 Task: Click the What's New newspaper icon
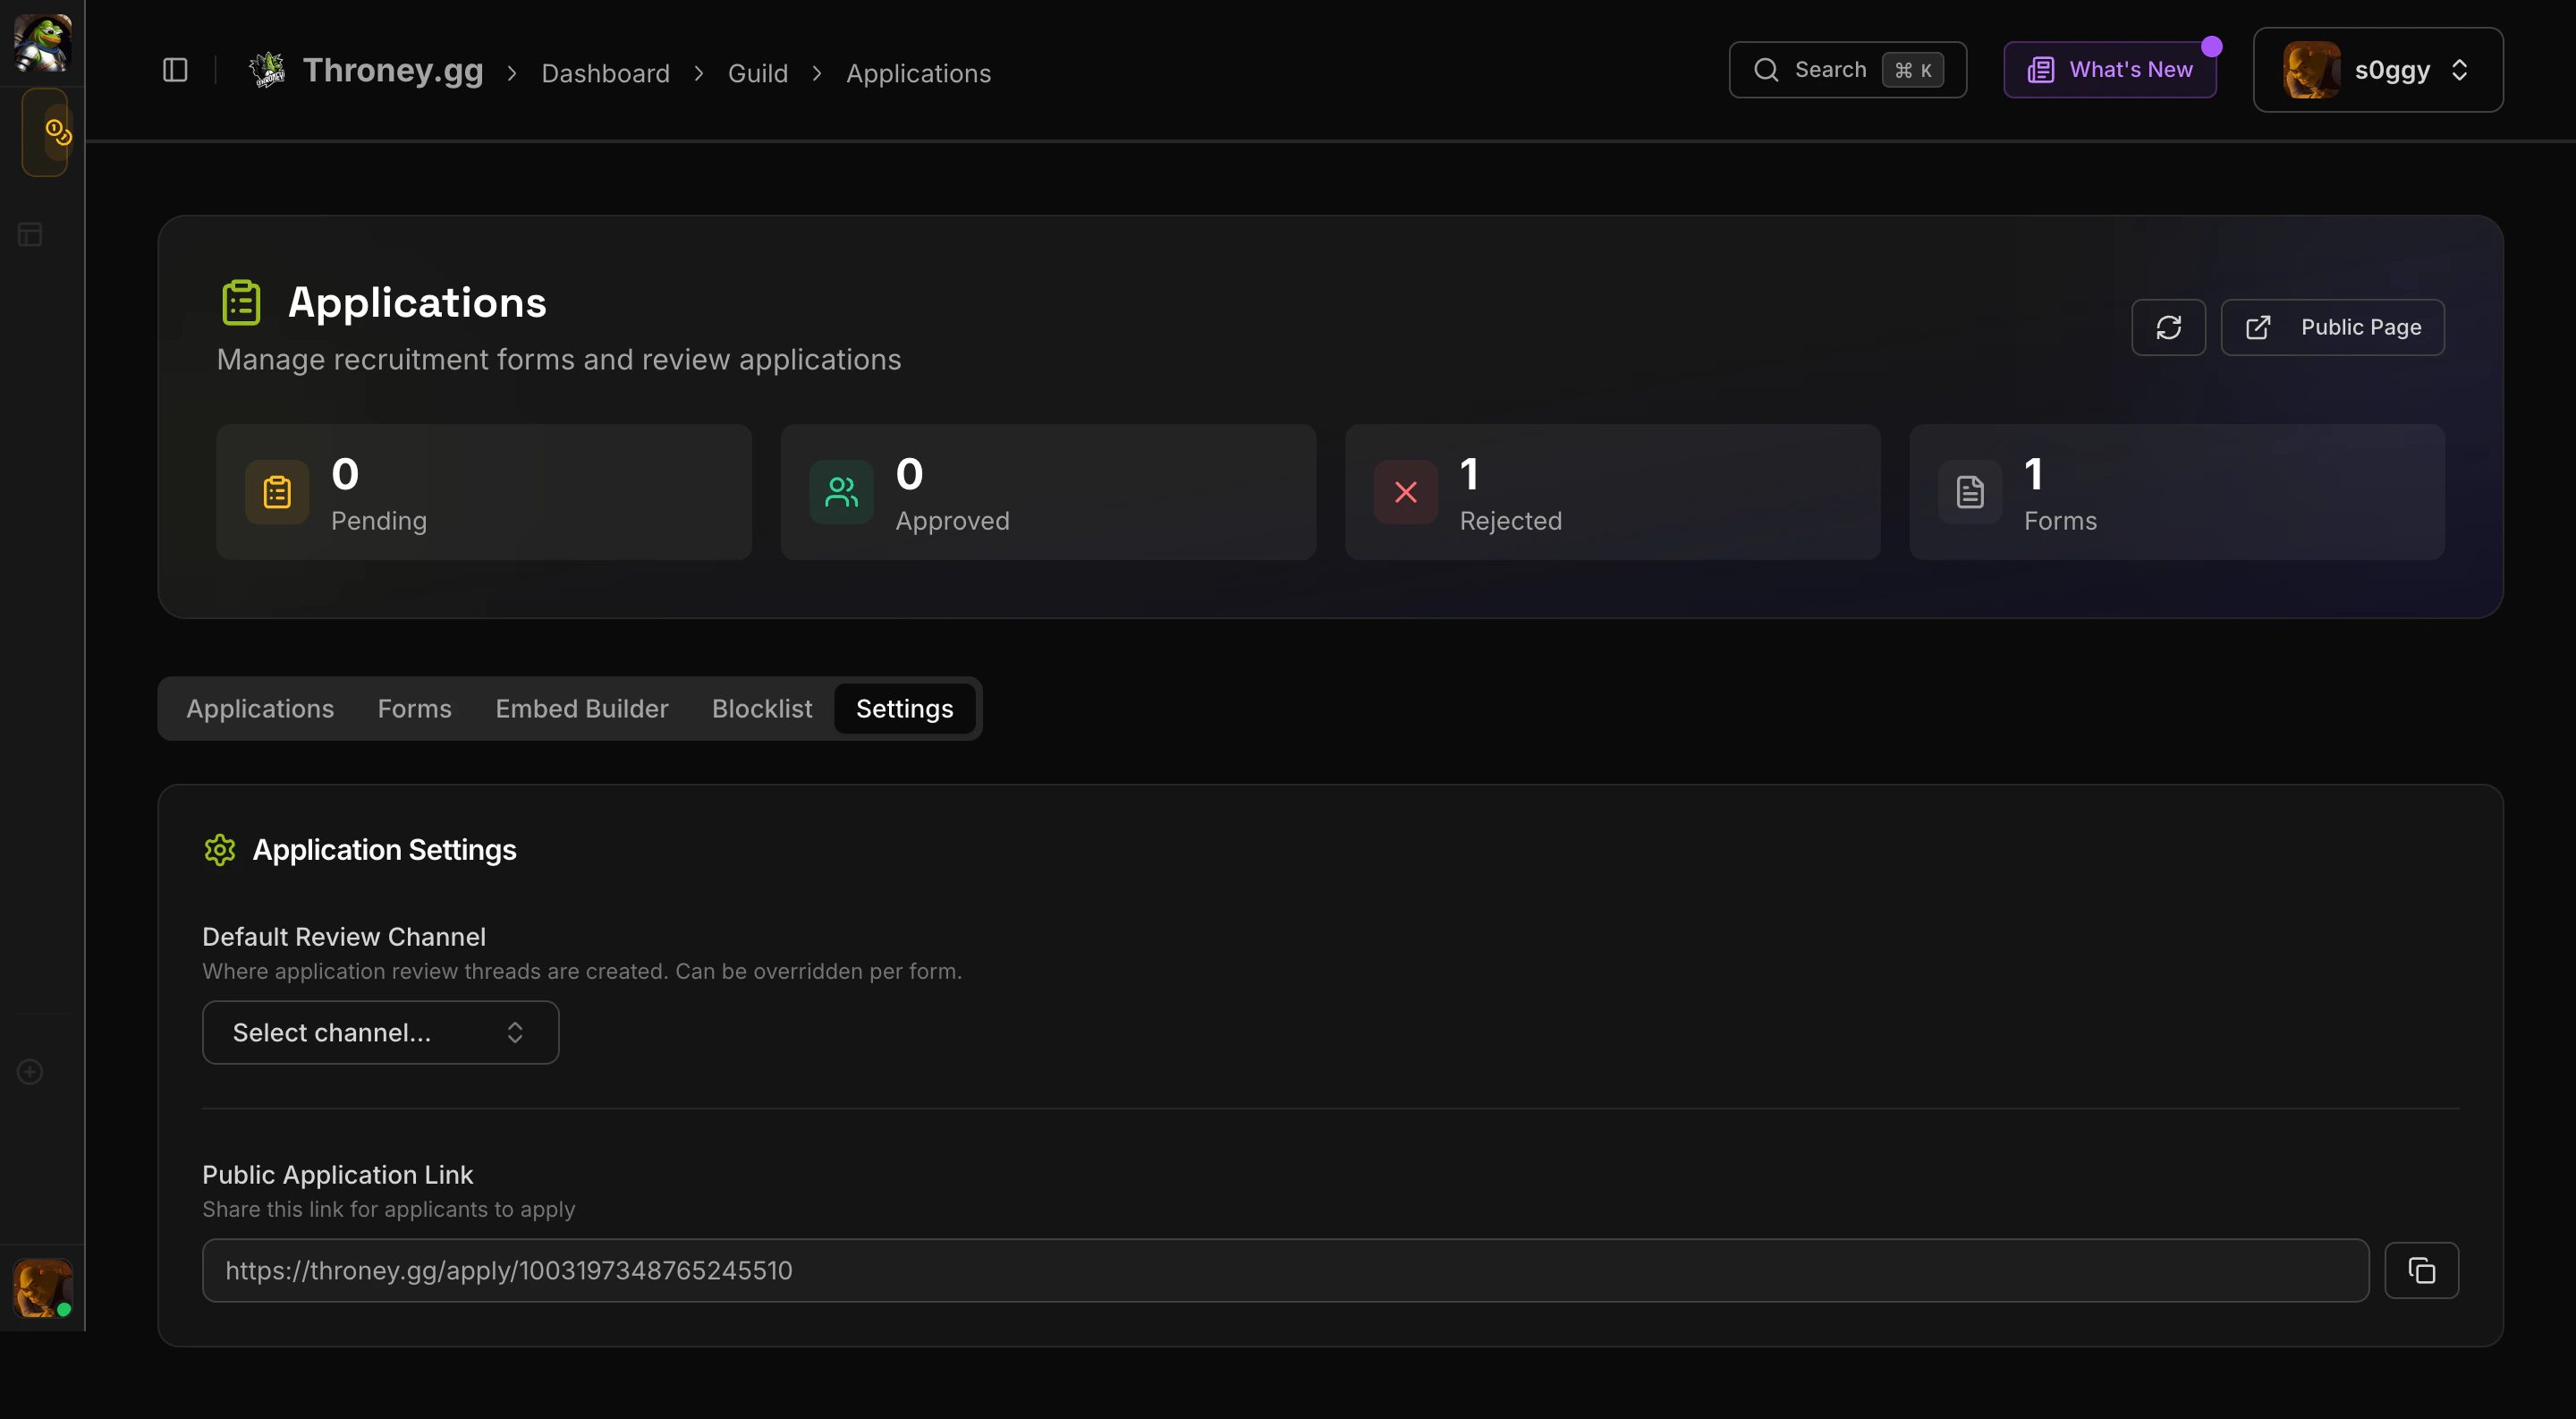[2040, 70]
